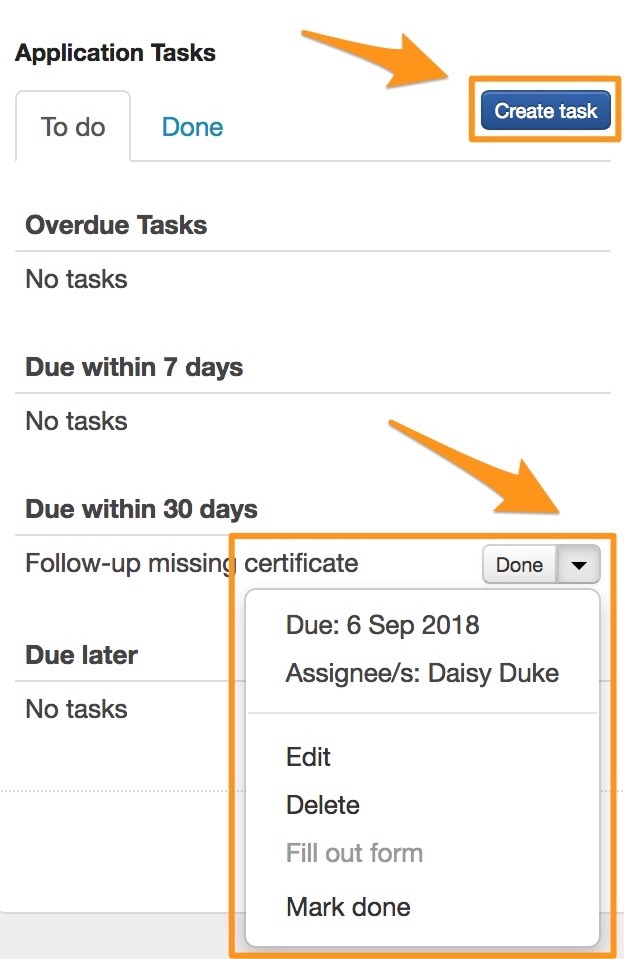This screenshot has height=959, width=624.
Task: Click Assignee/s: Daisy Duke in menu
Action: click(422, 673)
